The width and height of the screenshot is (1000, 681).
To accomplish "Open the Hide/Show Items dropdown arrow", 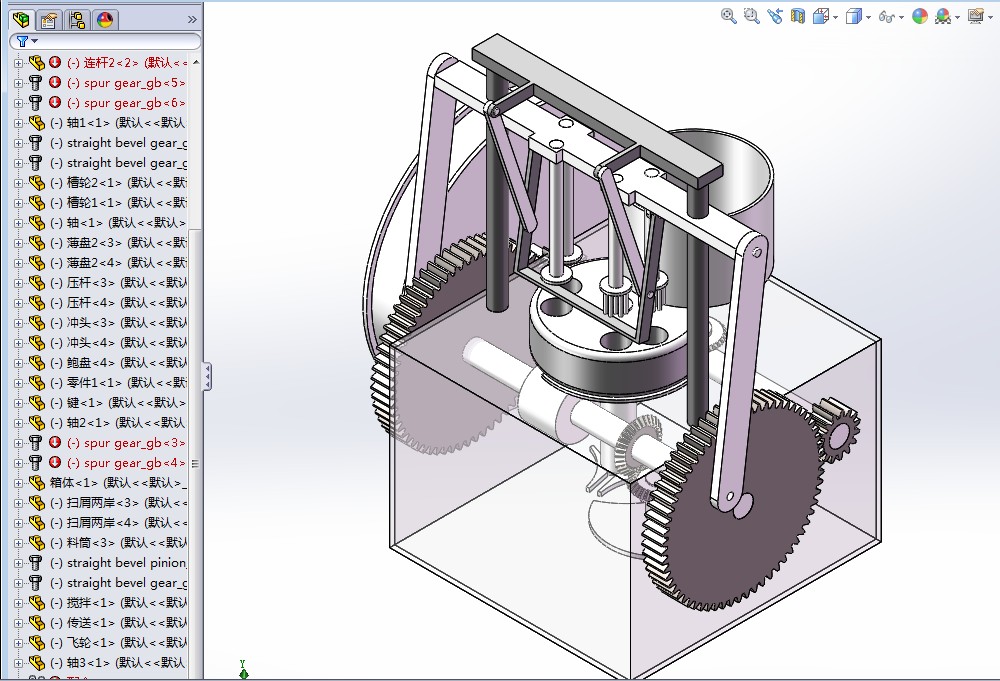I will 901,17.
